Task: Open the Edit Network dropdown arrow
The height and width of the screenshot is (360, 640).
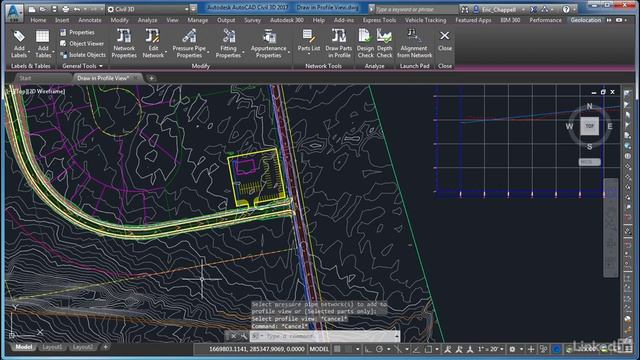Action: [x=166, y=53]
